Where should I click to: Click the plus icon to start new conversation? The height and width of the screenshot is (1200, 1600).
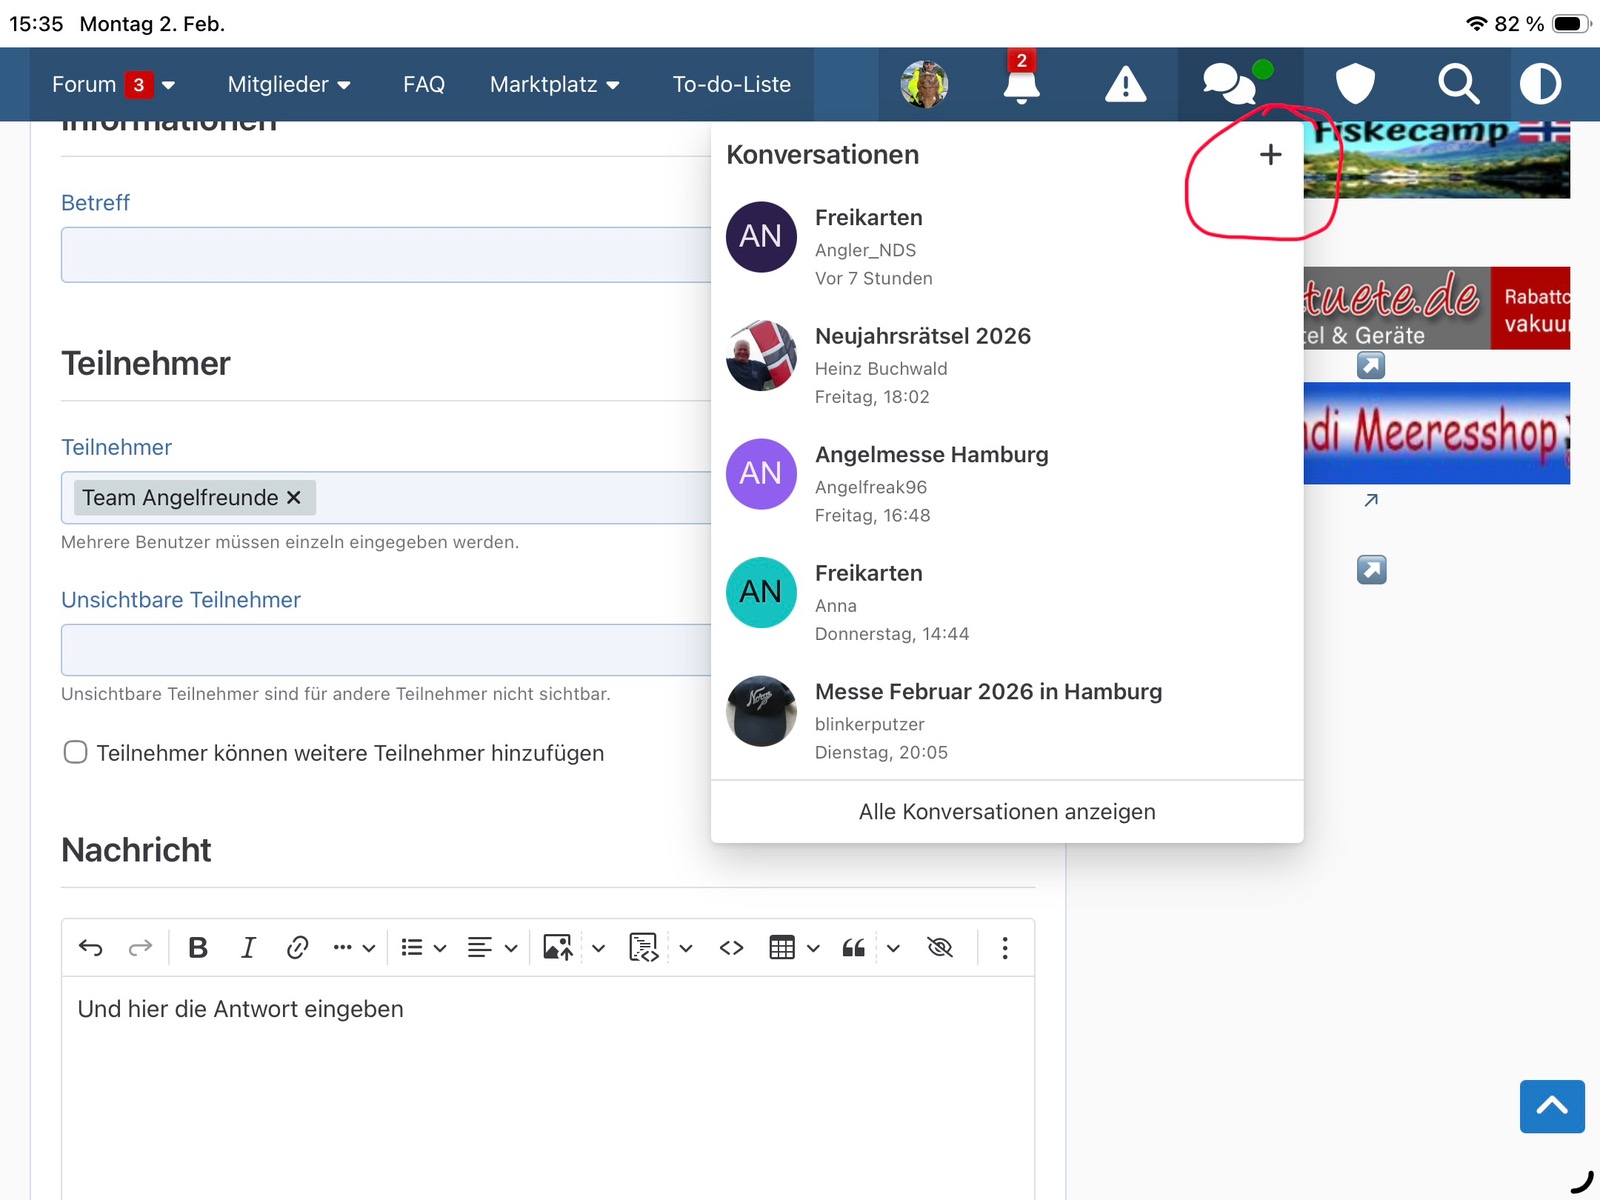[x=1270, y=155]
